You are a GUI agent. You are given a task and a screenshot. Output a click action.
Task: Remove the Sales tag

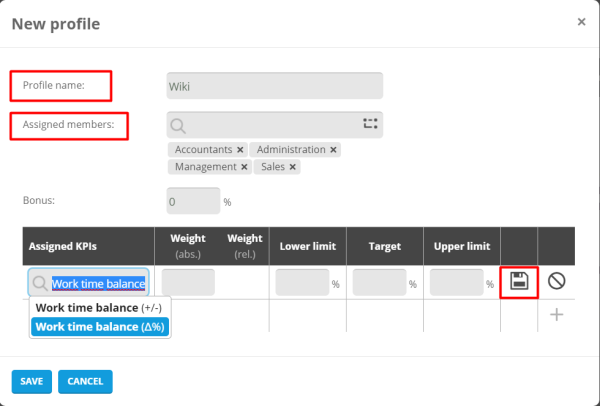293,167
